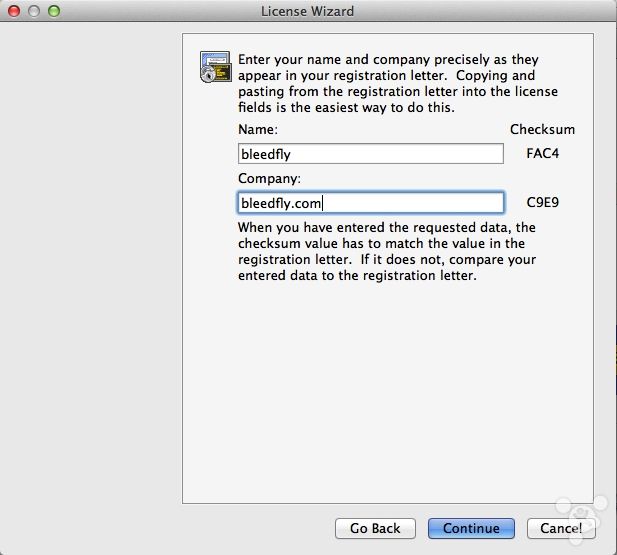Click the Company: label

tap(269, 179)
